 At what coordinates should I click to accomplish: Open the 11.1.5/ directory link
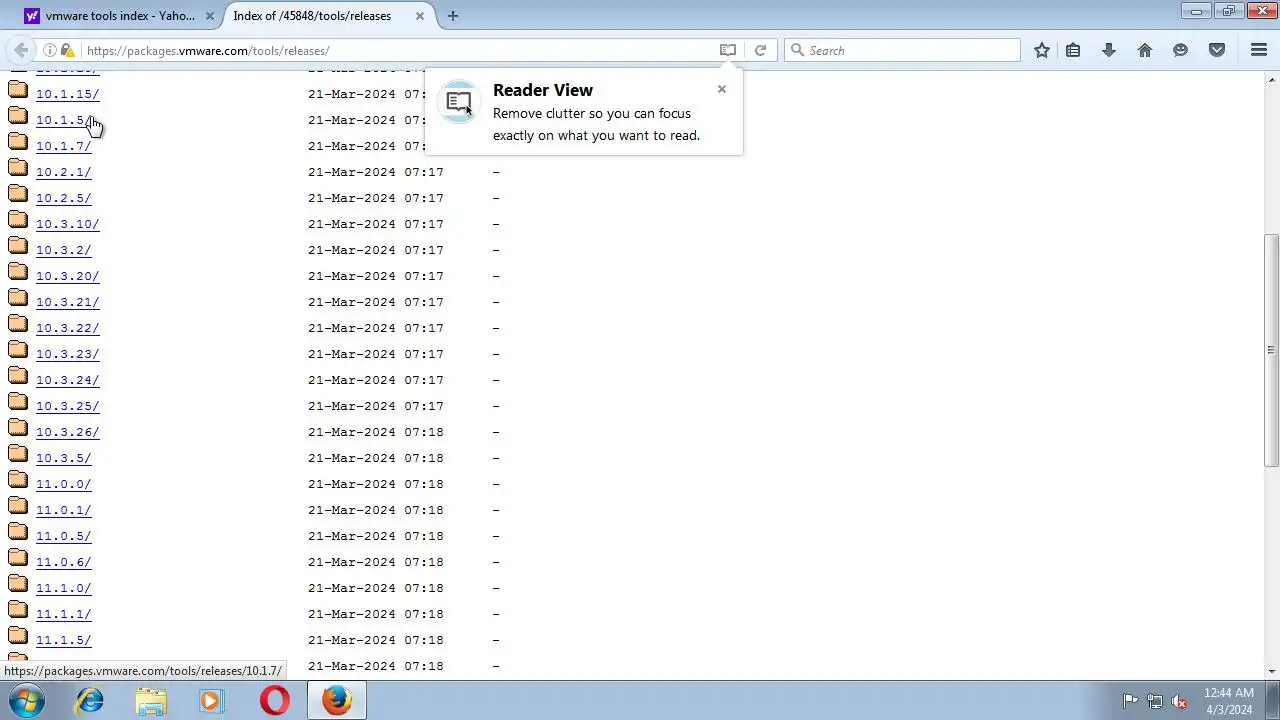(x=63, y=640)
